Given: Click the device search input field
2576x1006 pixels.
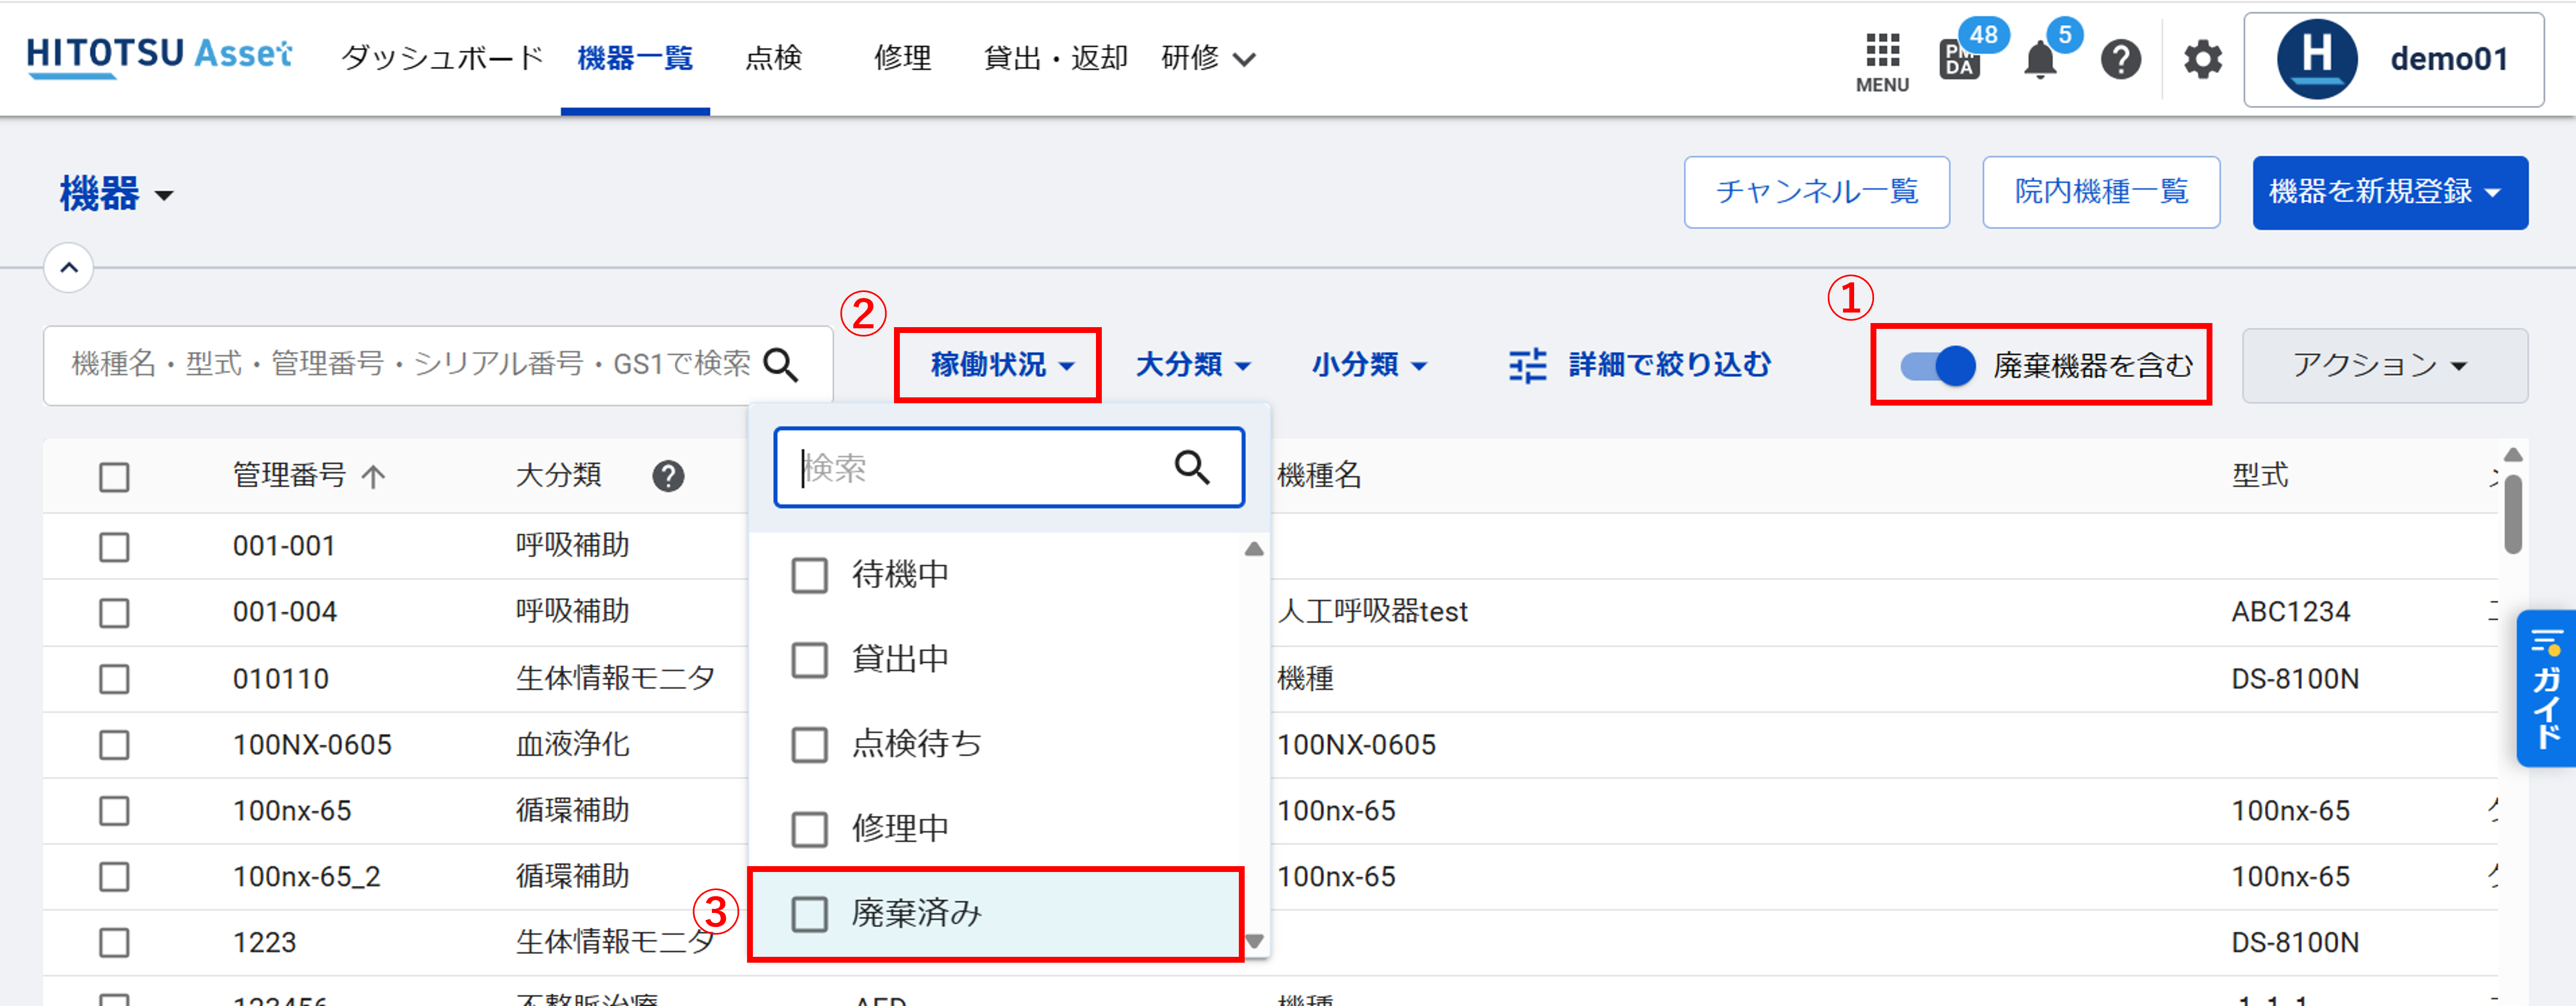Looking at the screenshot, I should pos(438,365).
